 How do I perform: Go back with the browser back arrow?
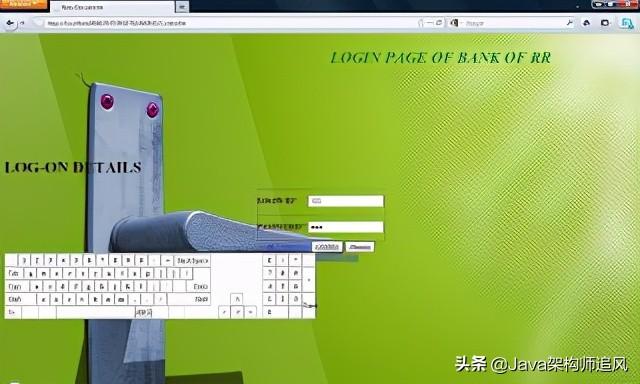click(10, 23)
